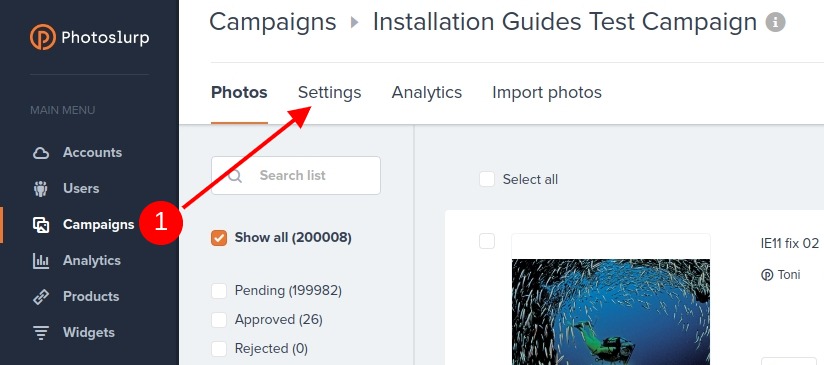Image resolution: width=824 pixels, height=365 pixels.
Task: Click the Users people icon
Action: (x=40, y=189)
